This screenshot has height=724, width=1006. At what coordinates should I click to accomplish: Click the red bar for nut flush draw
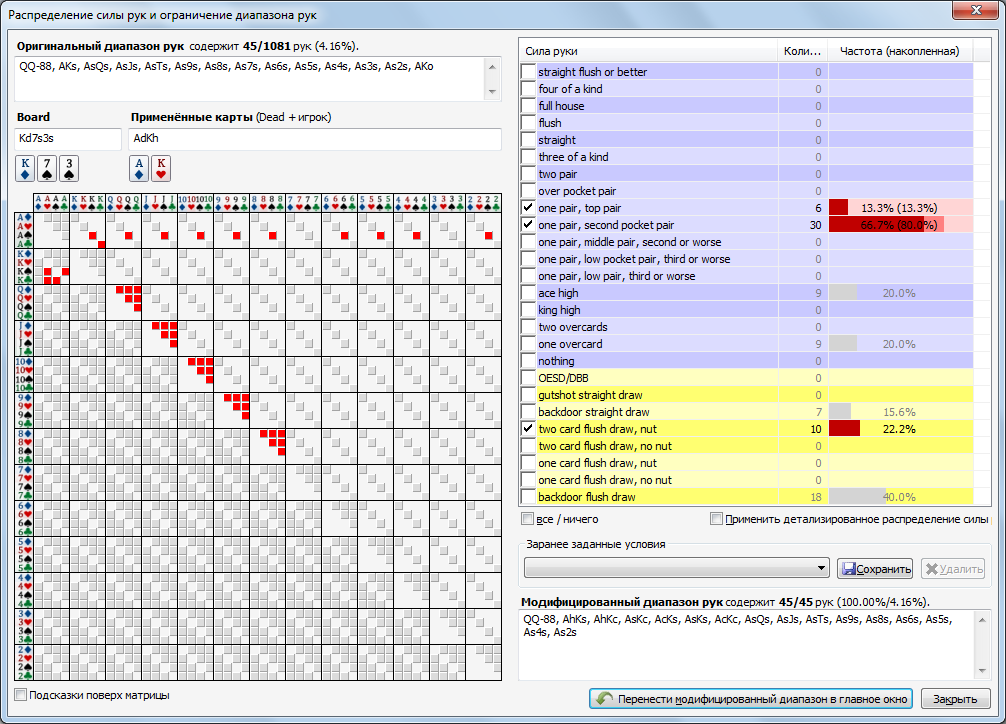[x=844, y=429]
